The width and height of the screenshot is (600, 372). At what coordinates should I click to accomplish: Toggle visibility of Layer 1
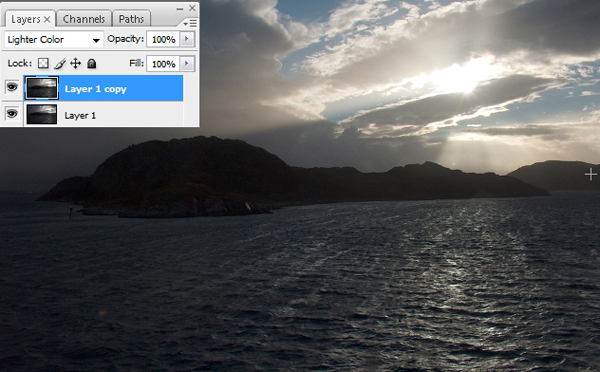coord(12,114)
